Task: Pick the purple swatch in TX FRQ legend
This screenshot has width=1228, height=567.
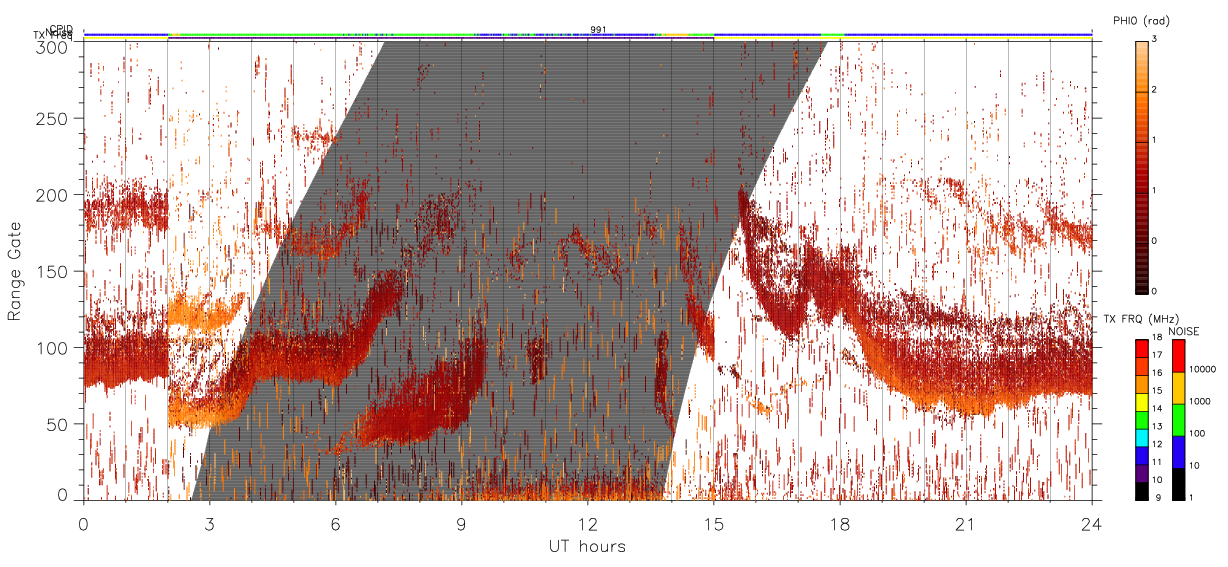Action: [1141, 473]
